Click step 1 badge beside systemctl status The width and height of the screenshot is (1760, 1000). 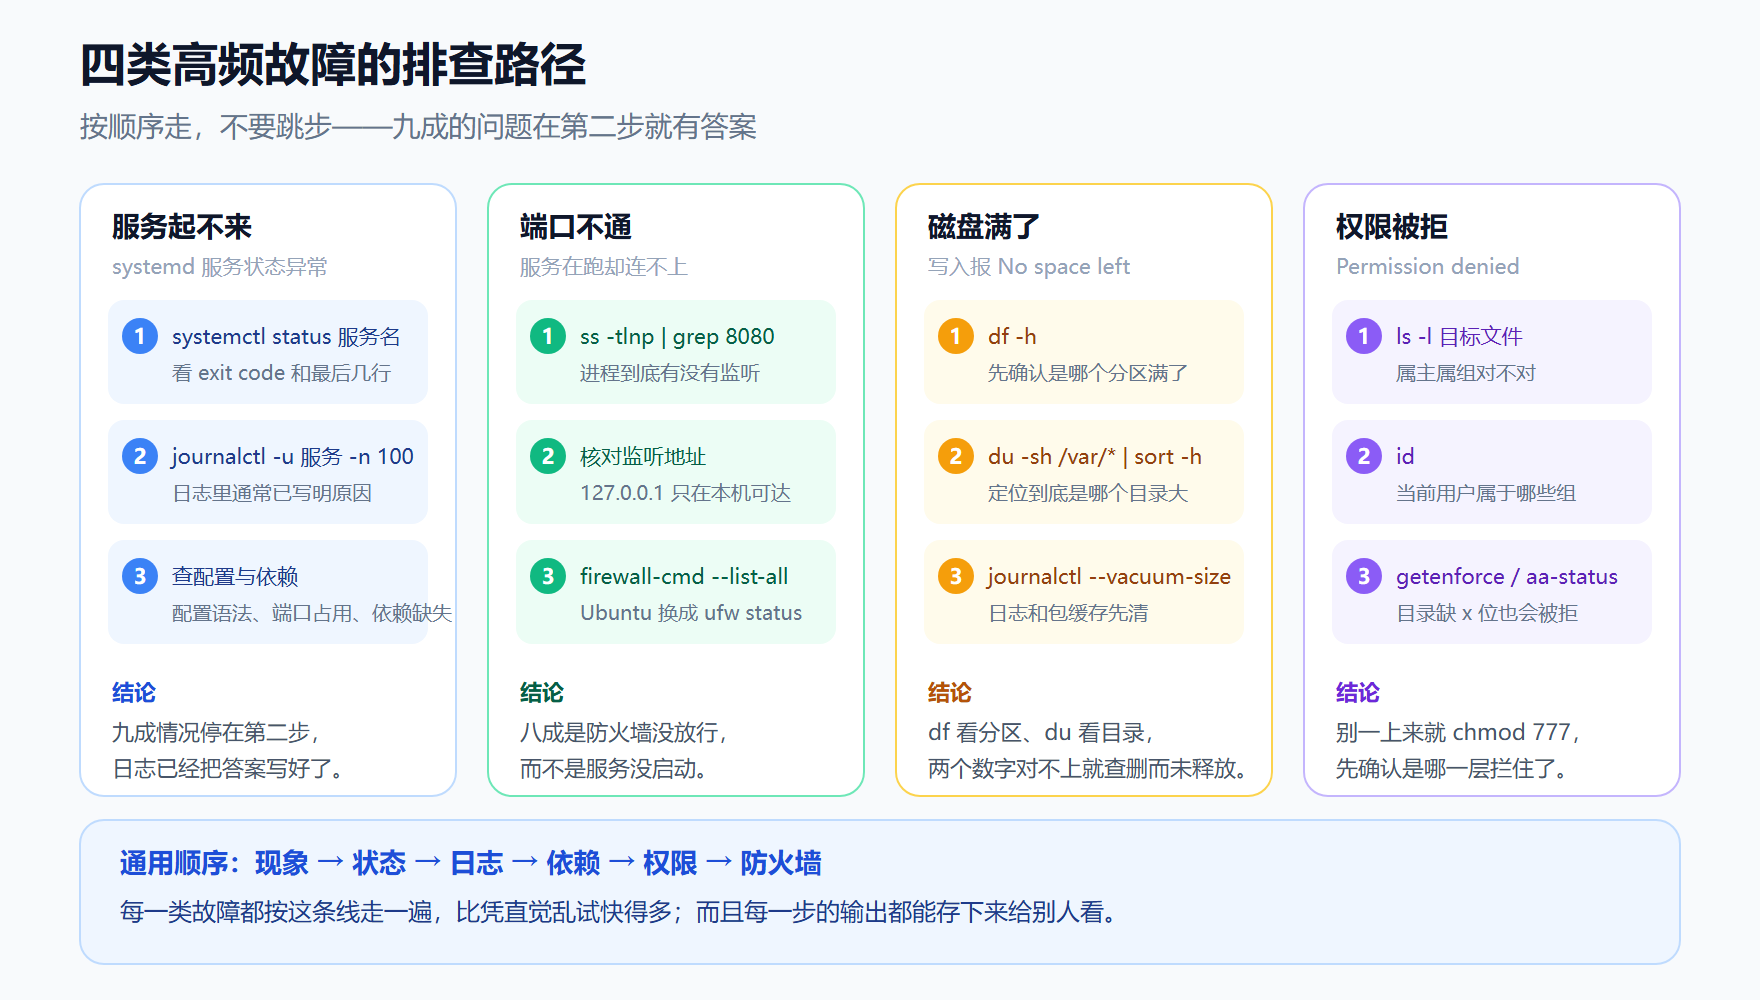point(140,336)
